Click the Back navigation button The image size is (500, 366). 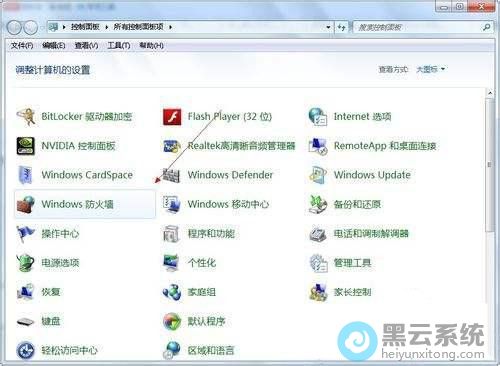click(14, 27)
